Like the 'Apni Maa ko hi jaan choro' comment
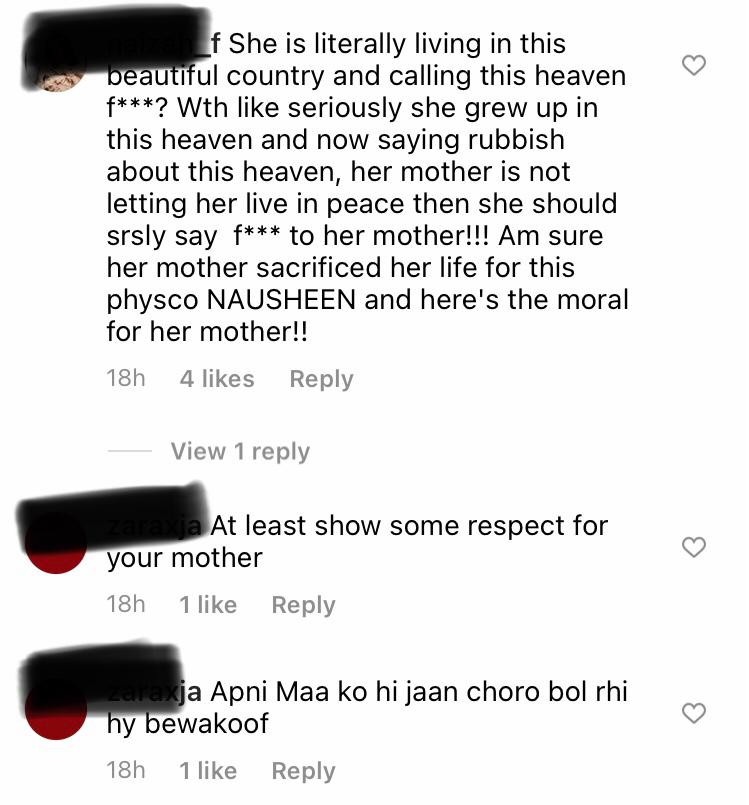This screenshot has width=749, height=805. point(694,713)
